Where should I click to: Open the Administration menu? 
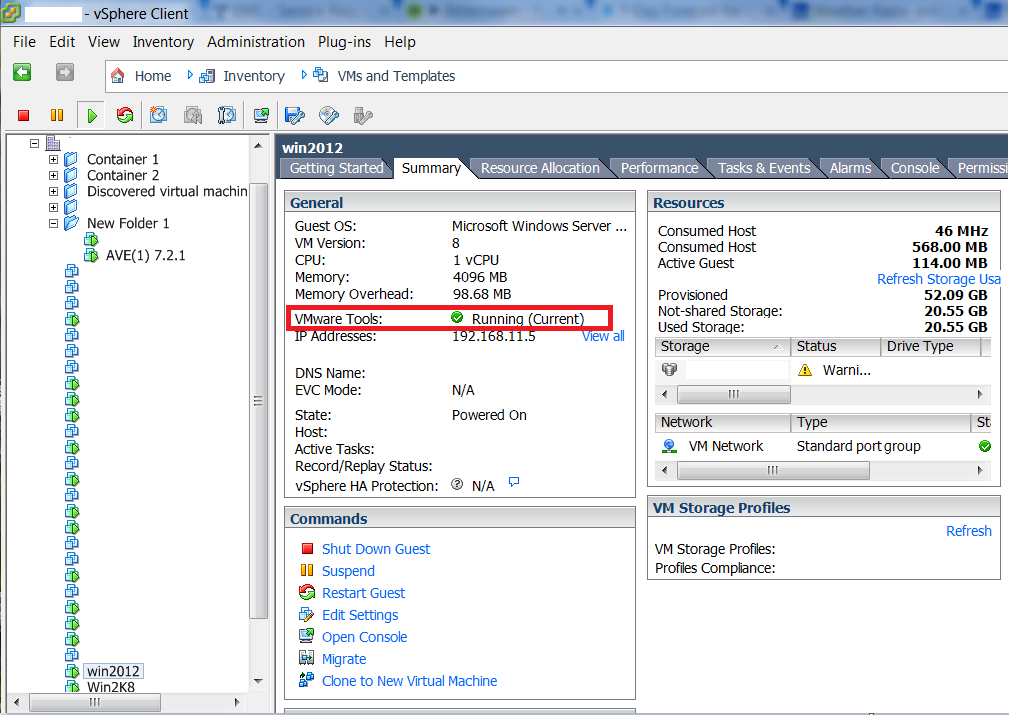tap(256, 42)
